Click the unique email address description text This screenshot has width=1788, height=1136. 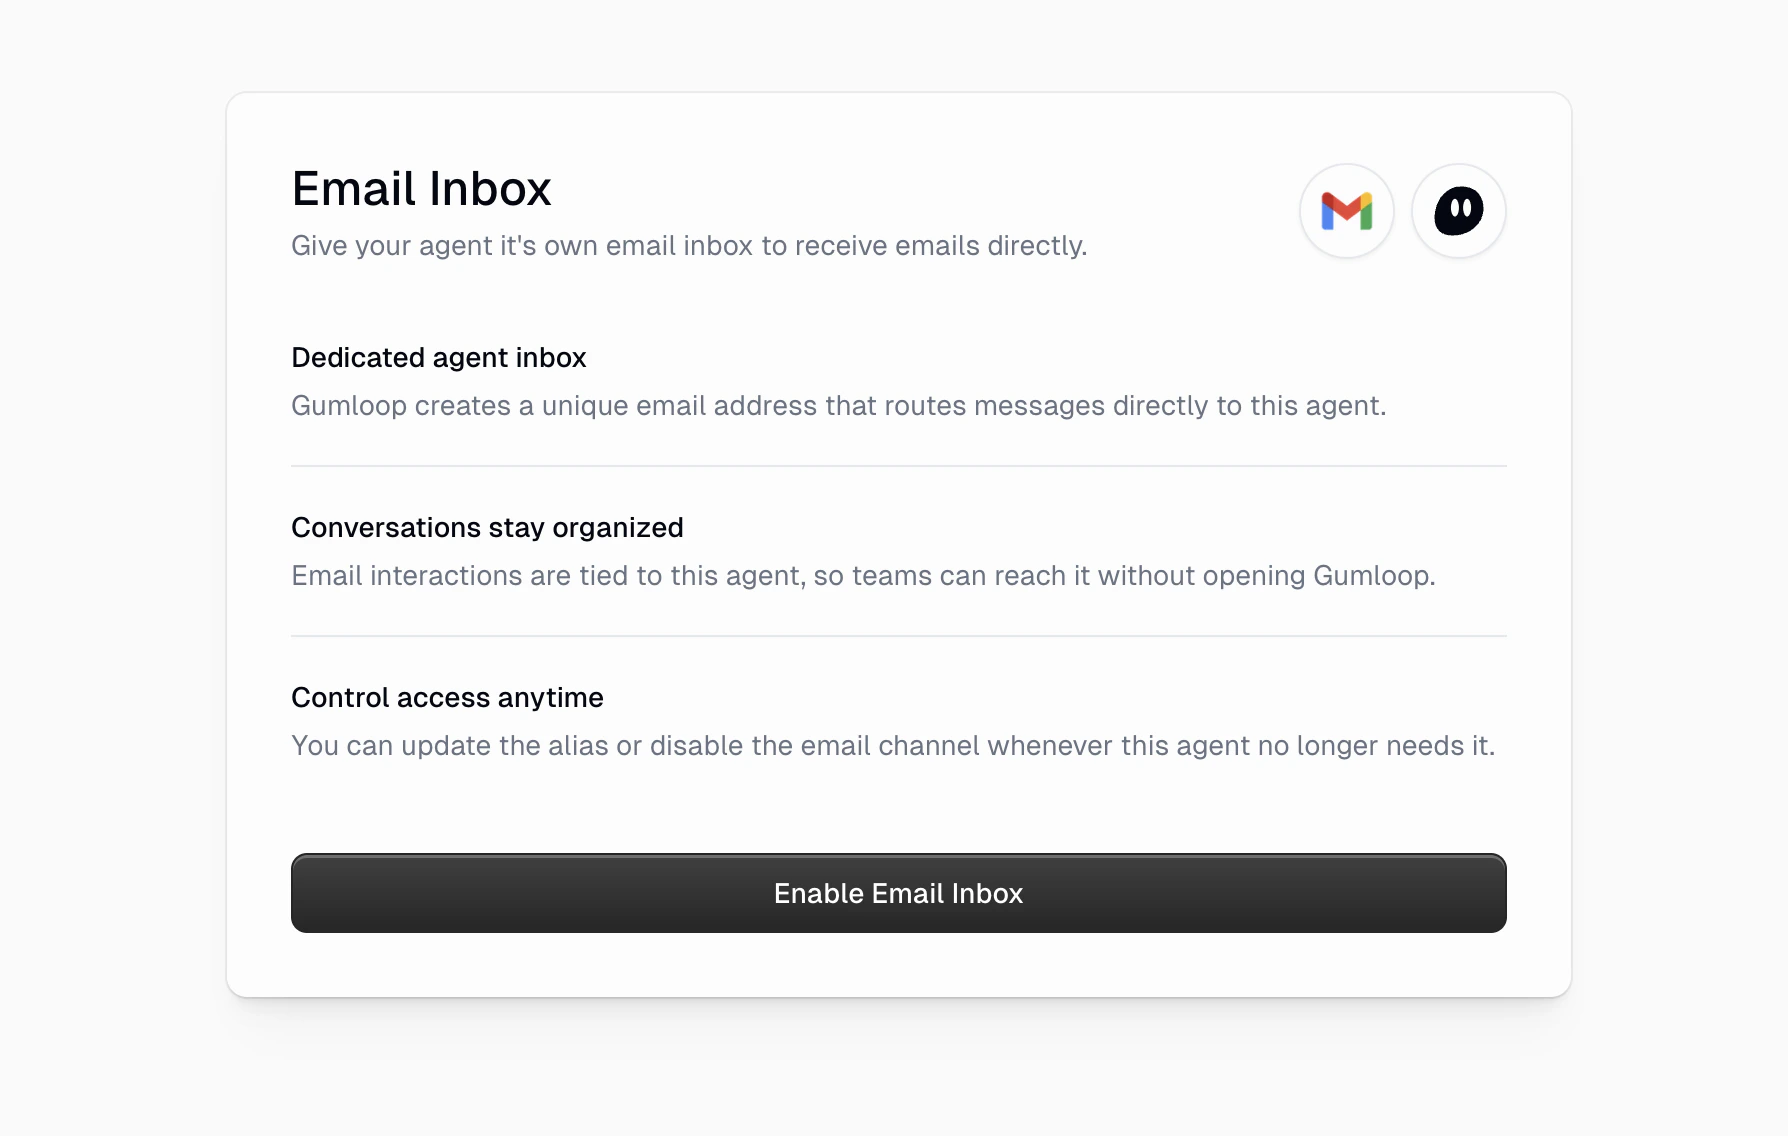coord(839,406)
